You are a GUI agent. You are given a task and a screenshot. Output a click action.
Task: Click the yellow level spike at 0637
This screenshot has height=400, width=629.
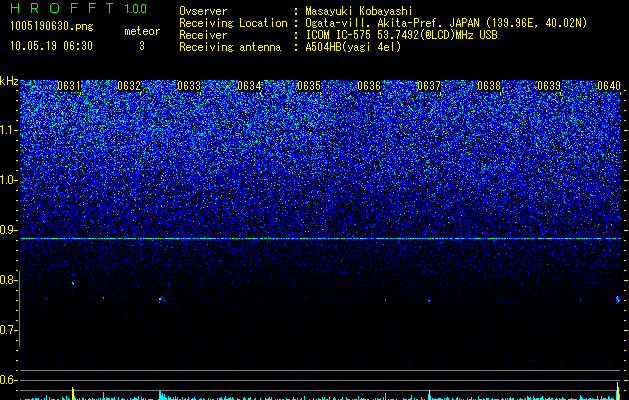pos(429,395)
